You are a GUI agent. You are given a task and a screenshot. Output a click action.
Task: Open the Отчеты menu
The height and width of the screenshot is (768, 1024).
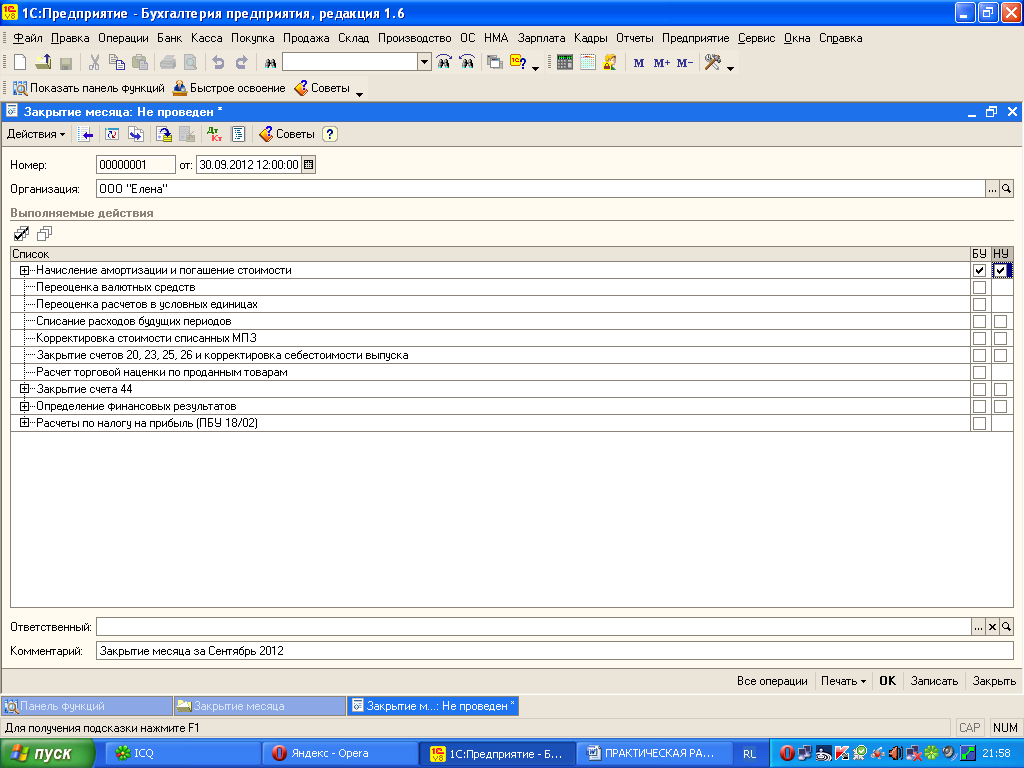(x=634, y=38)
